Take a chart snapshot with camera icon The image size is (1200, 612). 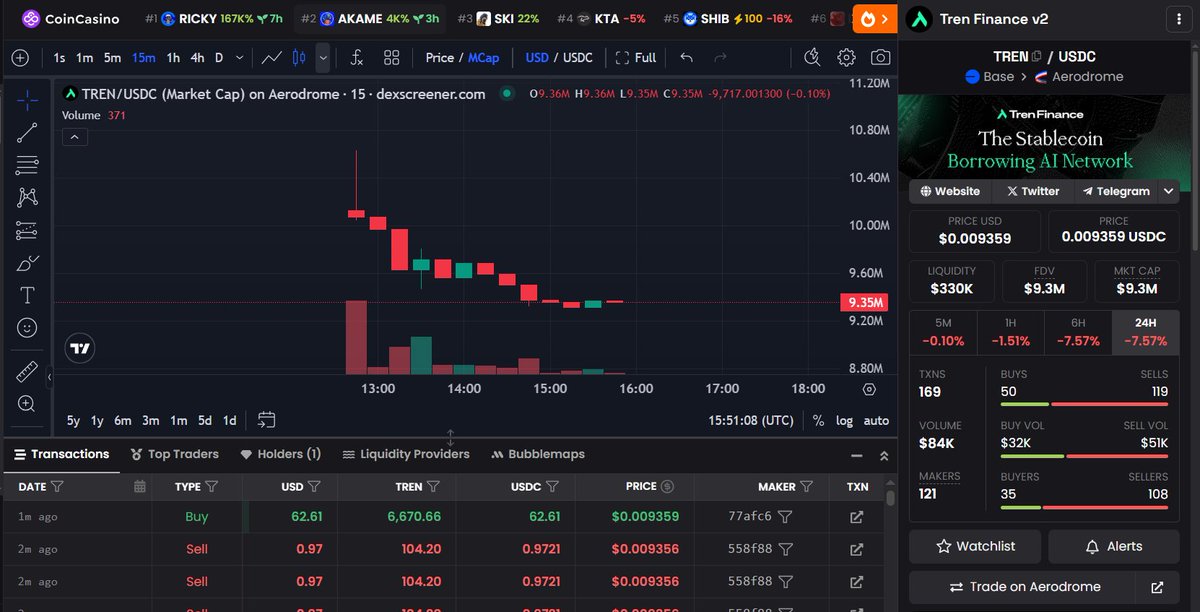click(880, 58)
